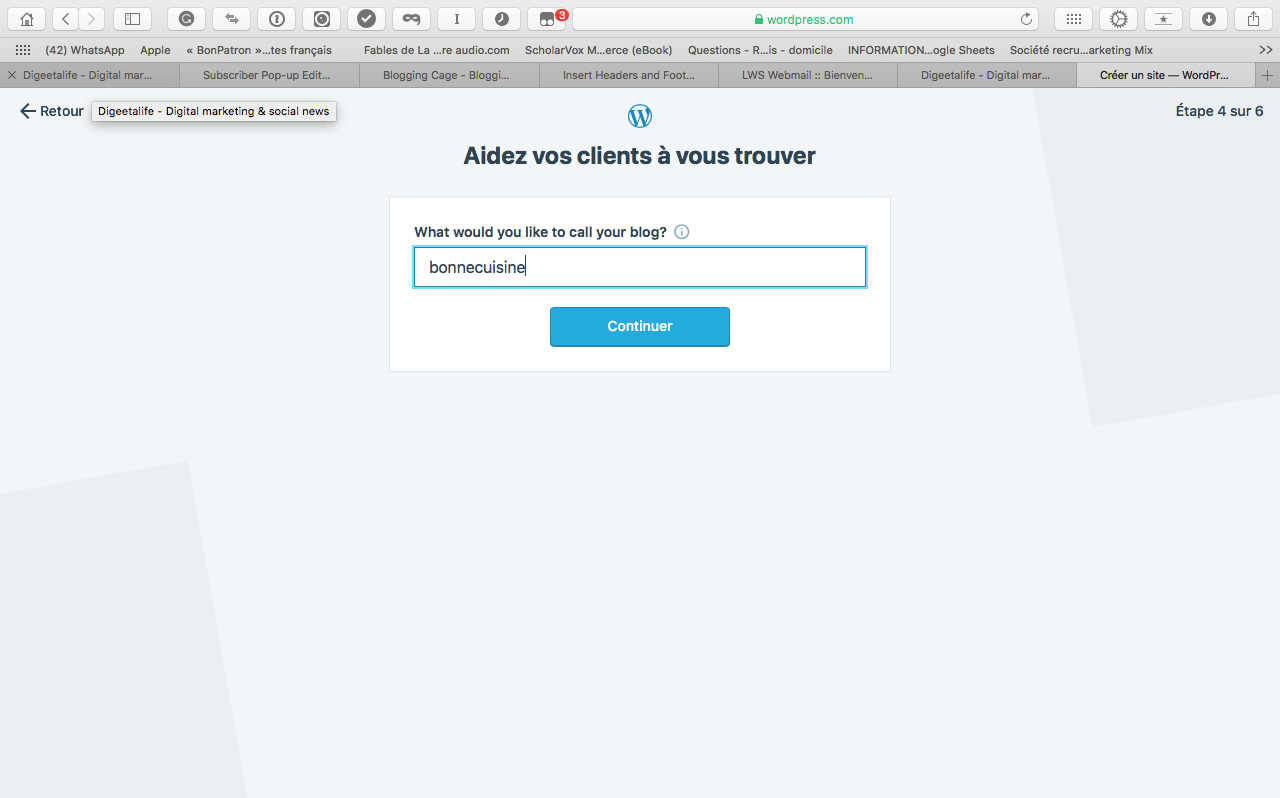Open the Top Sites grid button
1280x798 pixels.
pos(1073,19)
